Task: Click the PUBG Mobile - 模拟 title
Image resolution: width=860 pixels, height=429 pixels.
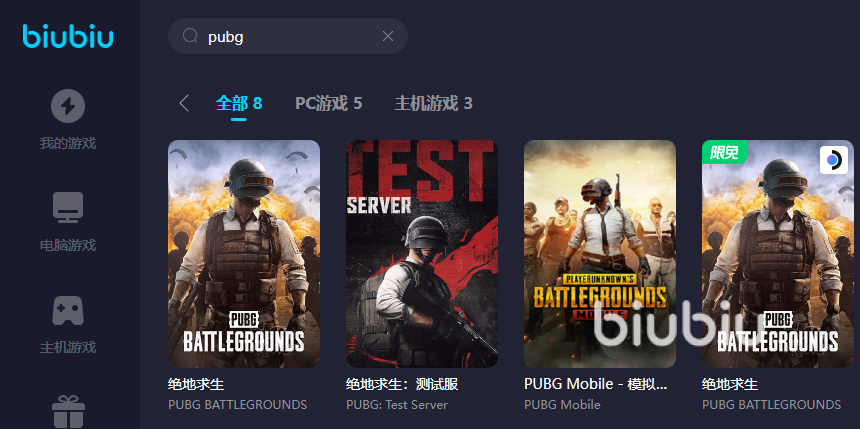Action: click(596, 384)
